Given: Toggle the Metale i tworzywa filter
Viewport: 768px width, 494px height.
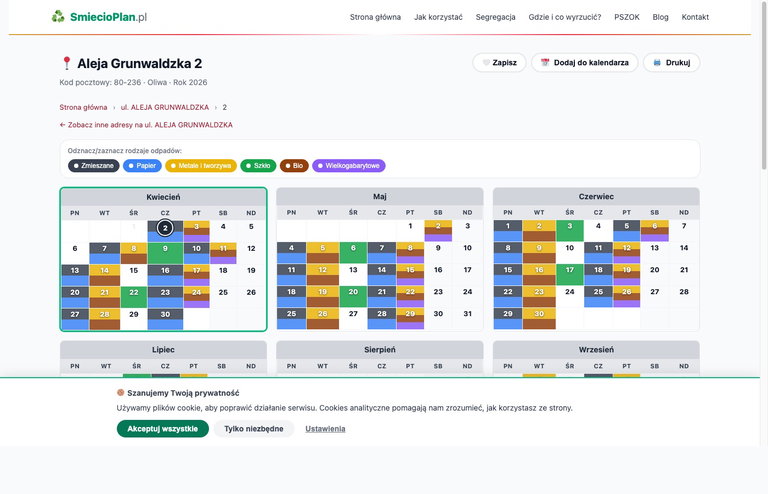Looking at the screenshot, I should (200, 166).
